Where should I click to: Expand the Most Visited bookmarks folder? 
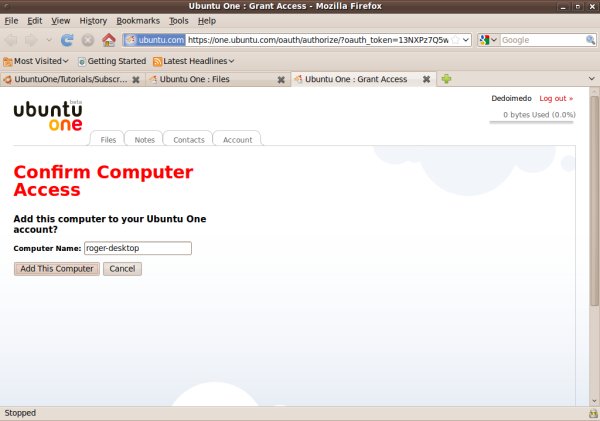click(36, 61)
